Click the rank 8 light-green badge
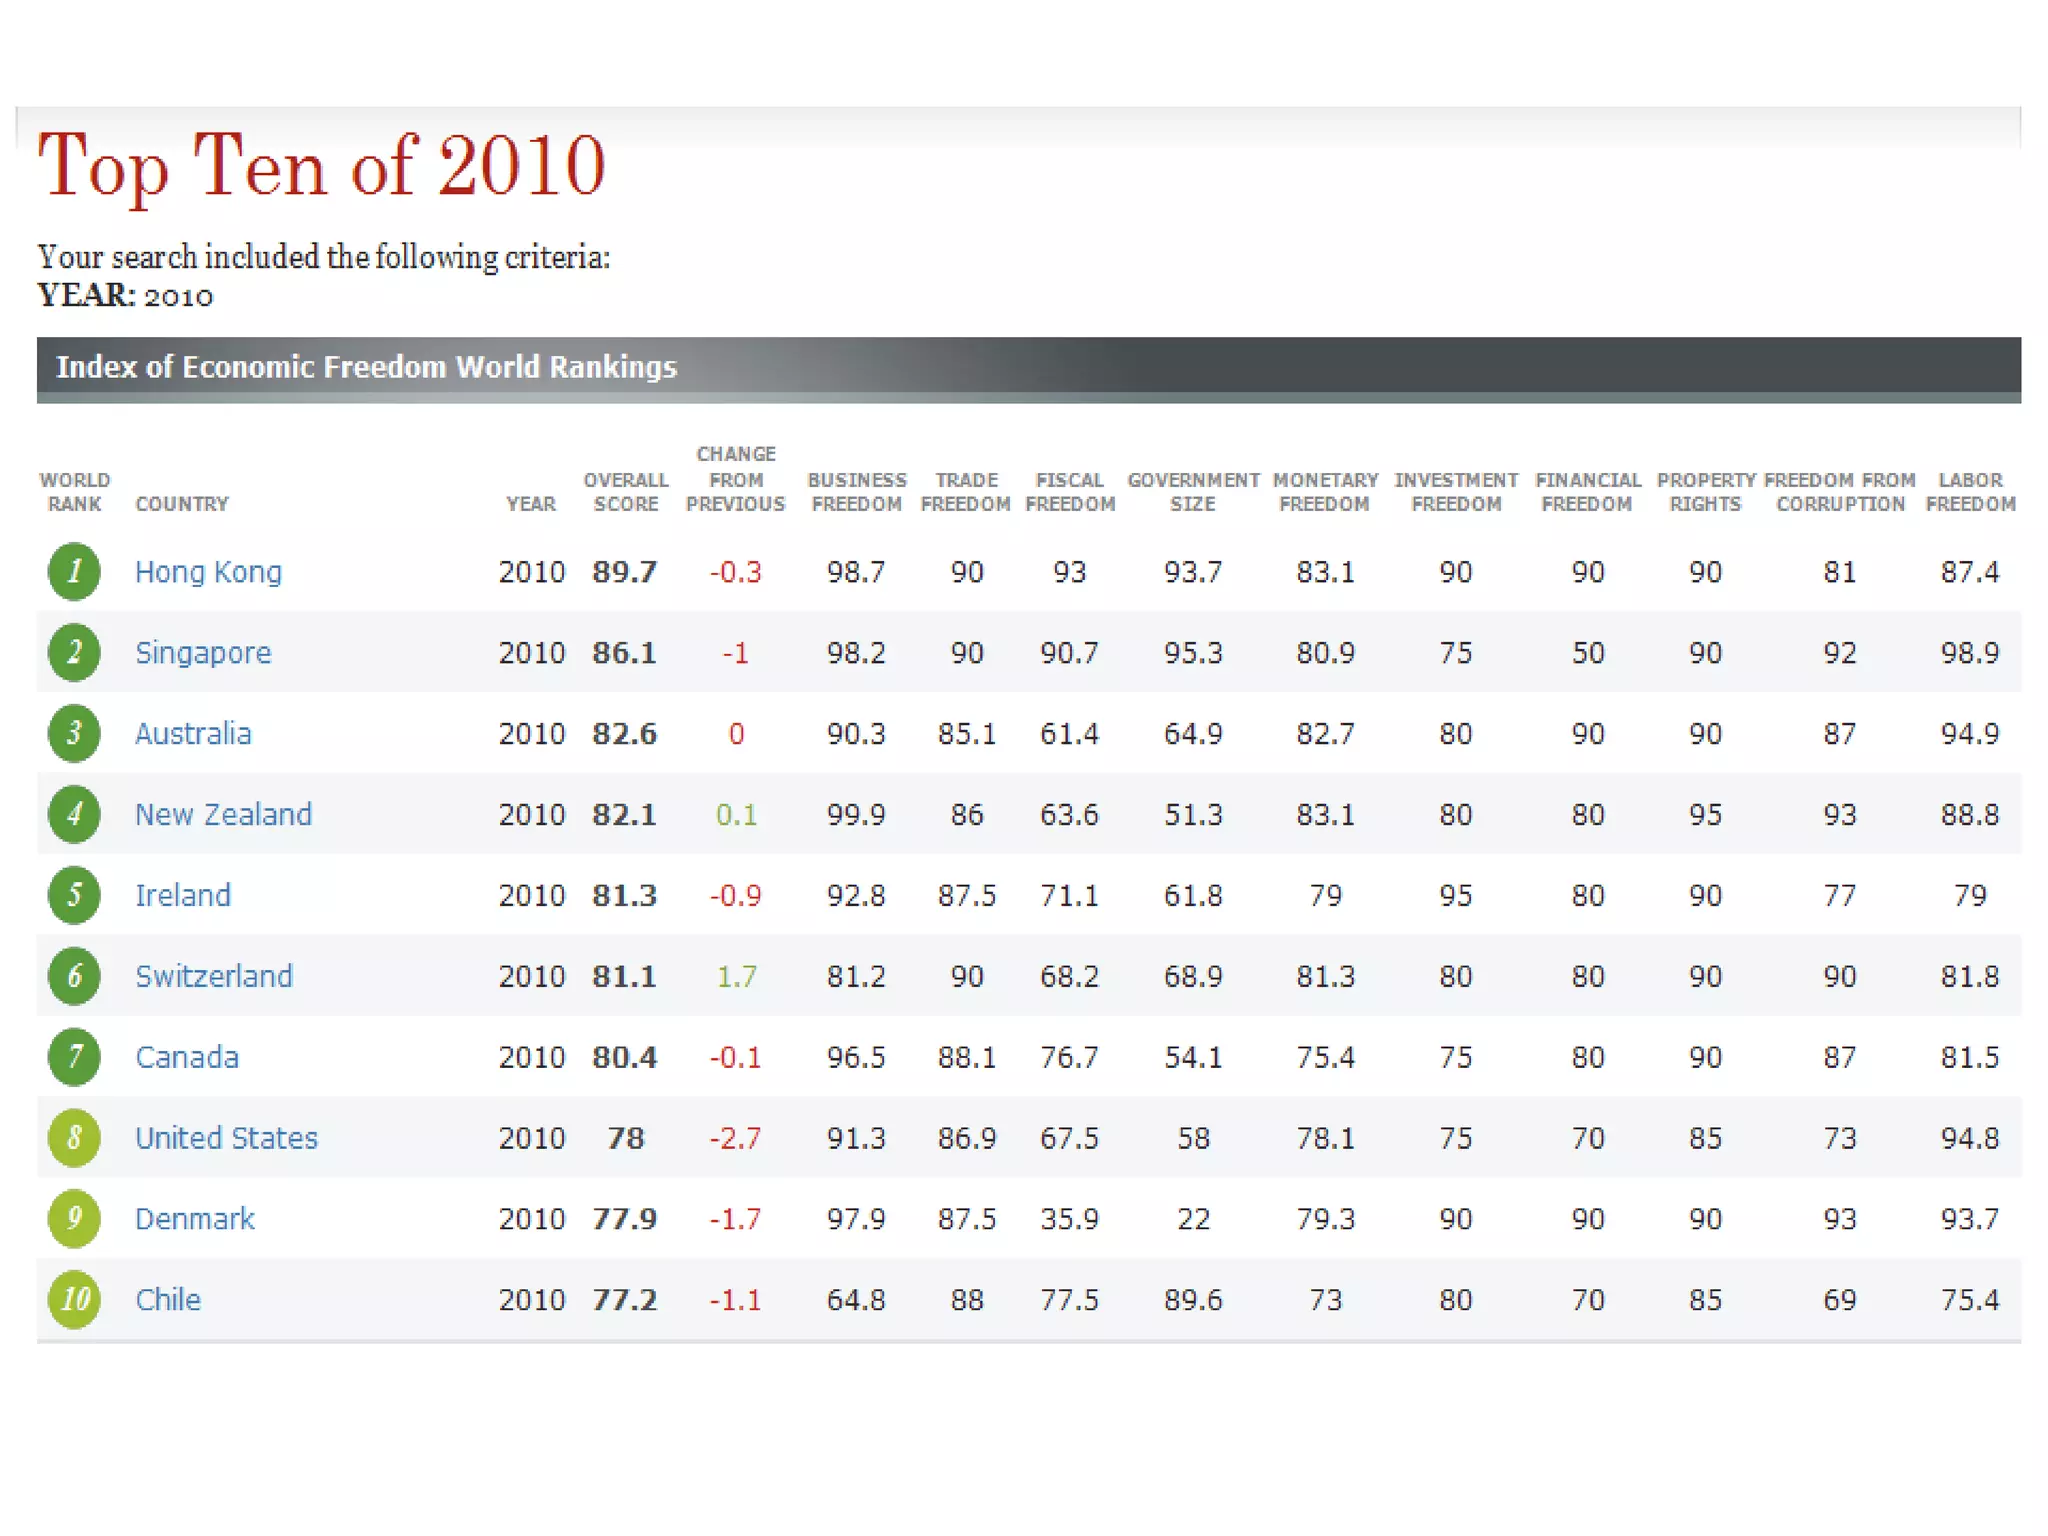The width and height of the screenshot is (2048, 1536). point(74,1138)
